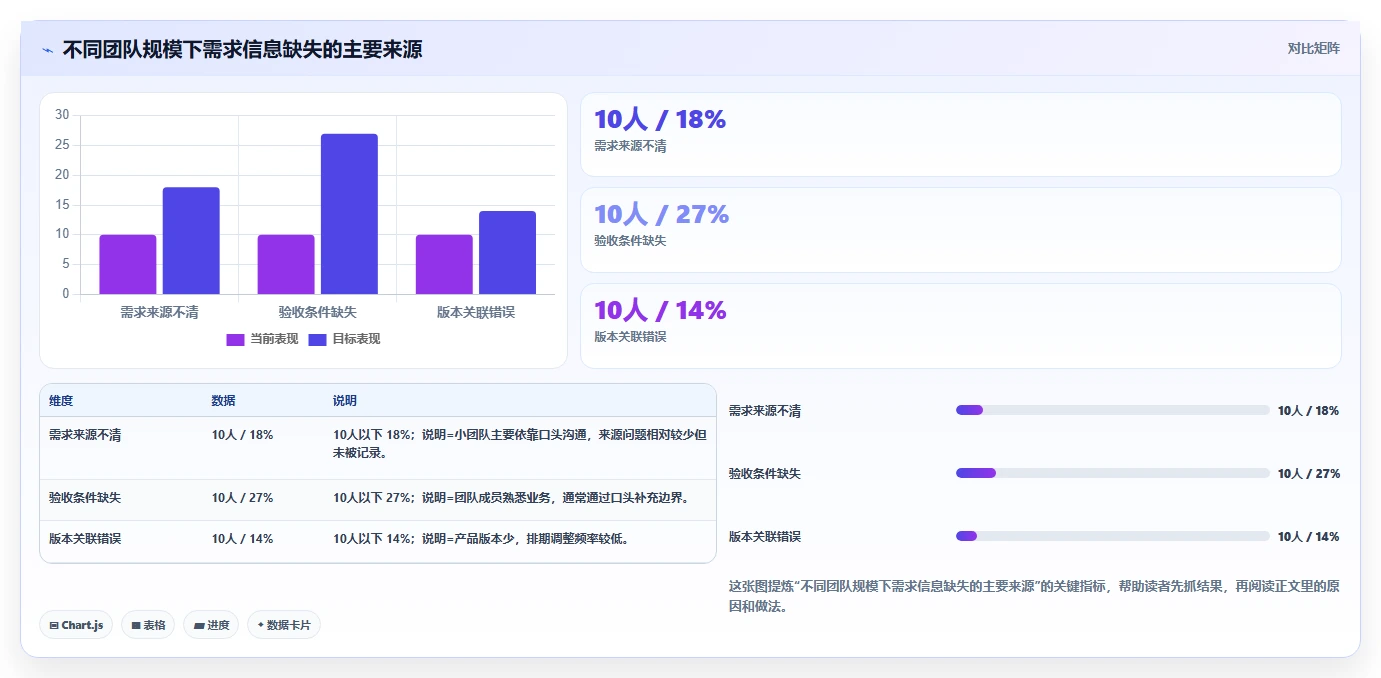Click the 当前表现 legend label
Viewport: 1381px width, 678px height.
[x=273, y=339]
